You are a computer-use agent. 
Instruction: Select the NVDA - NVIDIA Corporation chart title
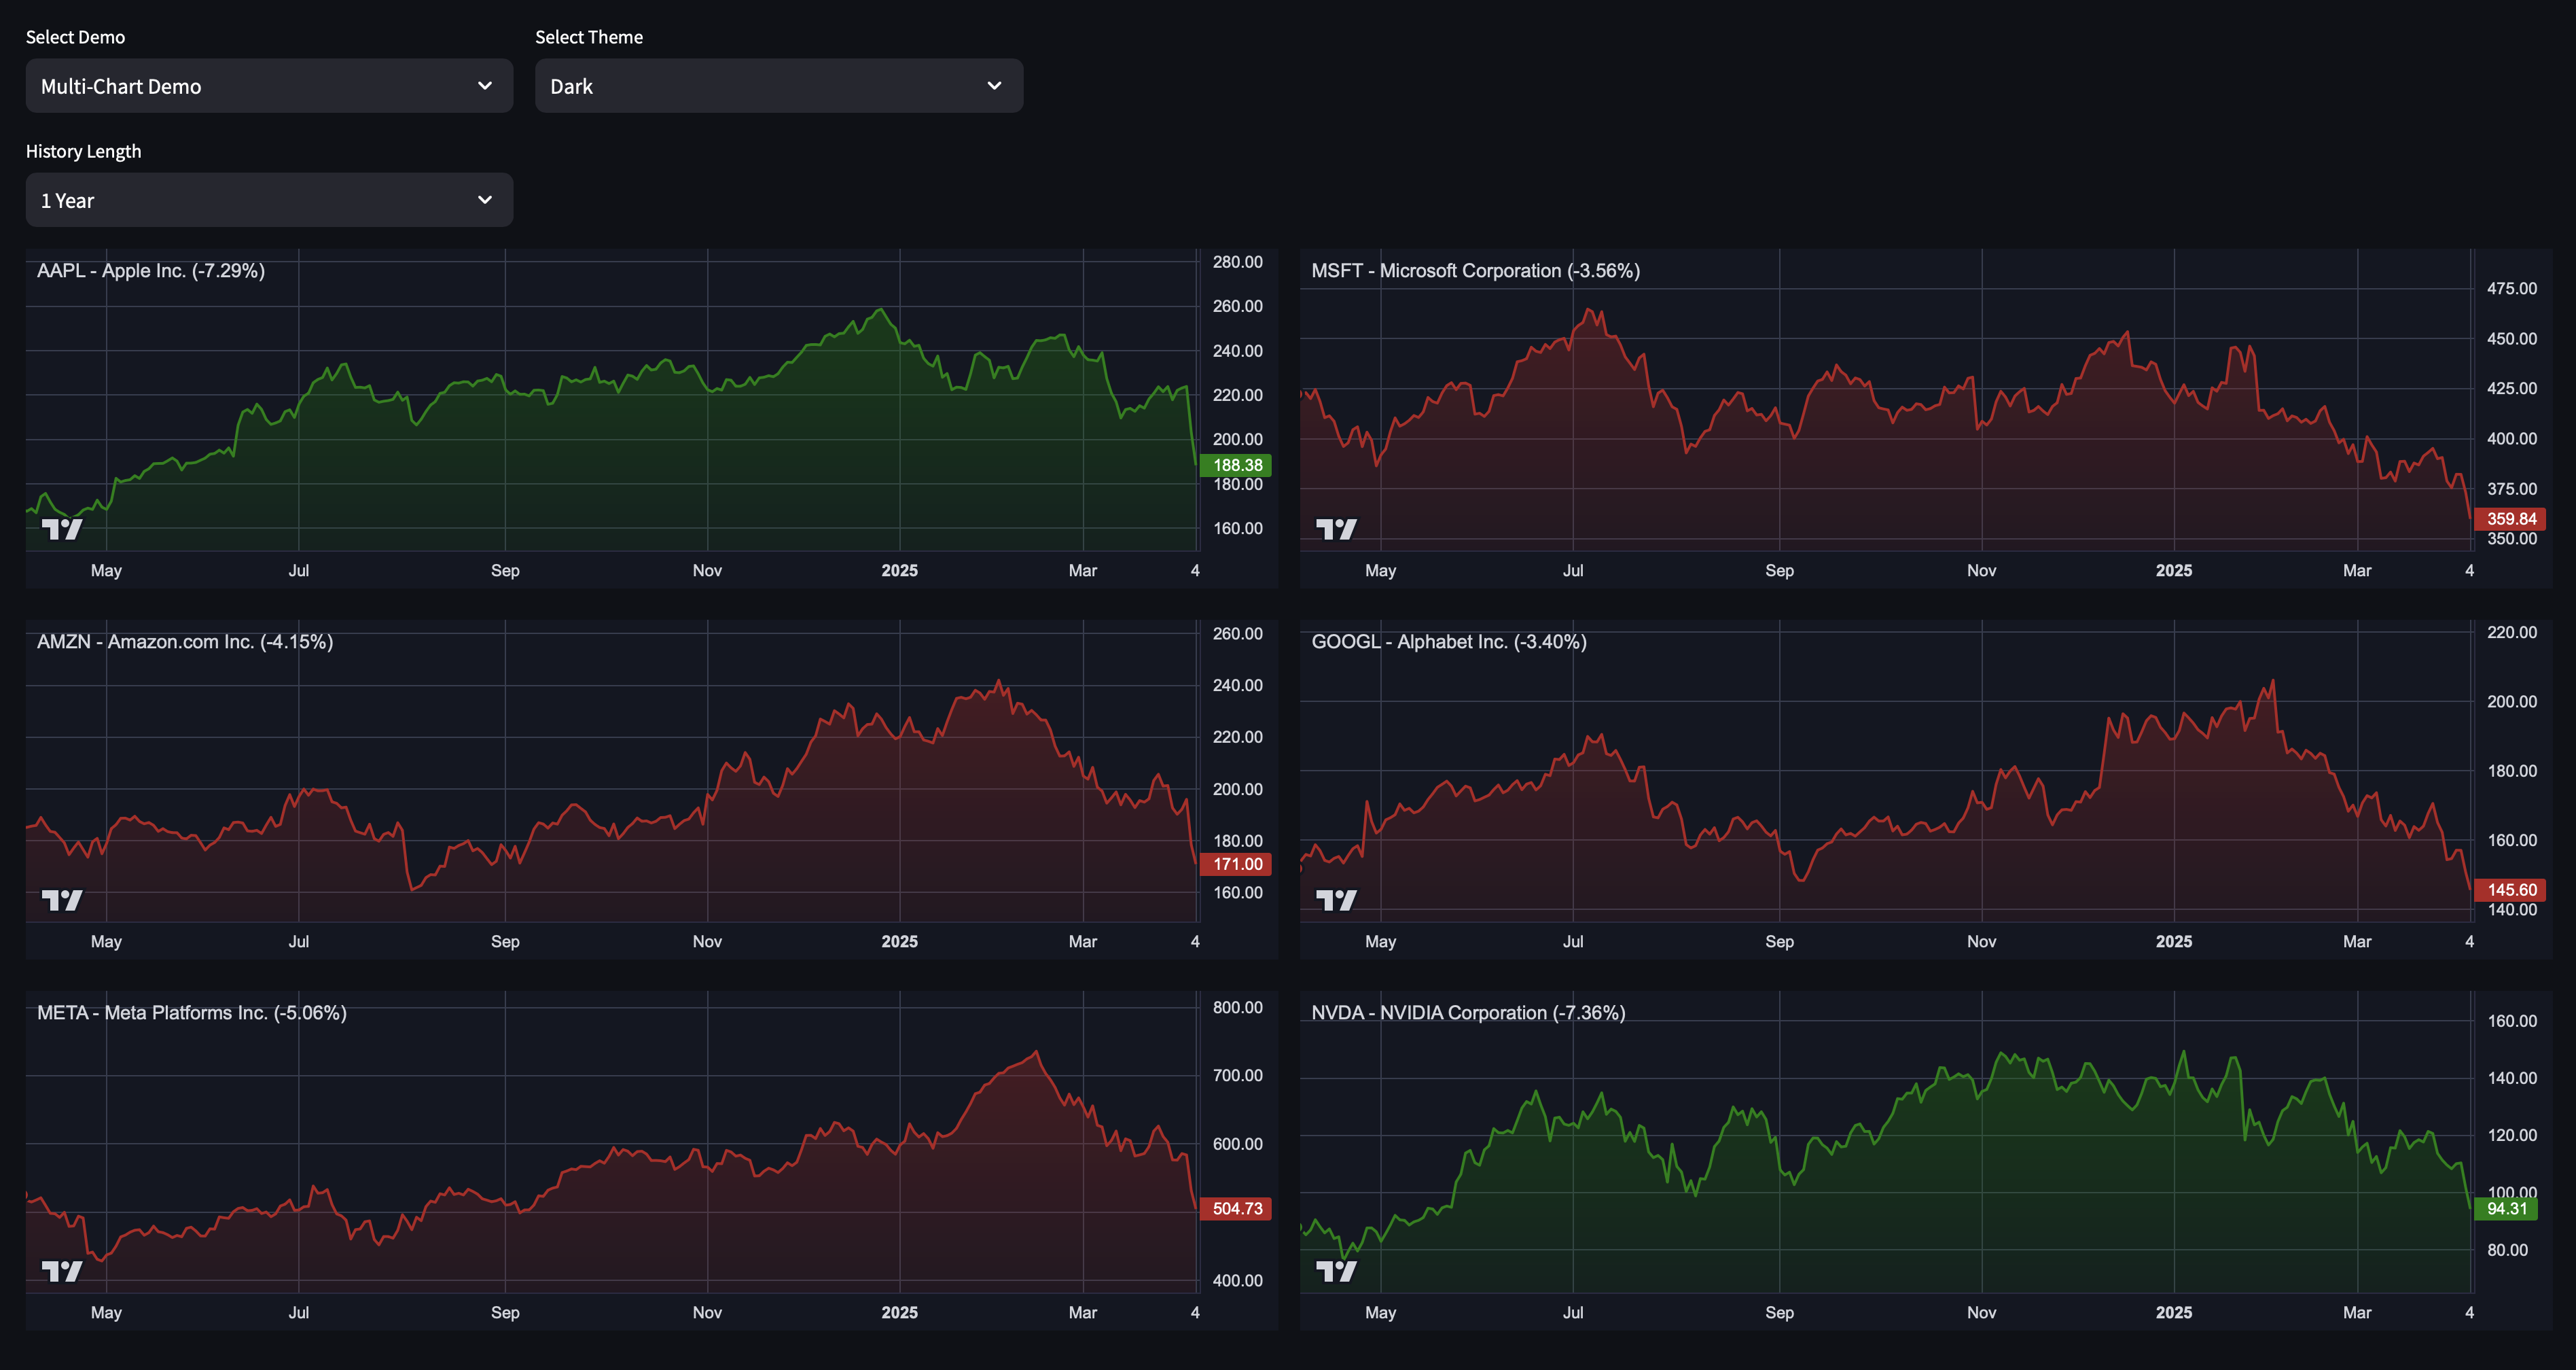pyautogui.click(x=1469, y=1012)
